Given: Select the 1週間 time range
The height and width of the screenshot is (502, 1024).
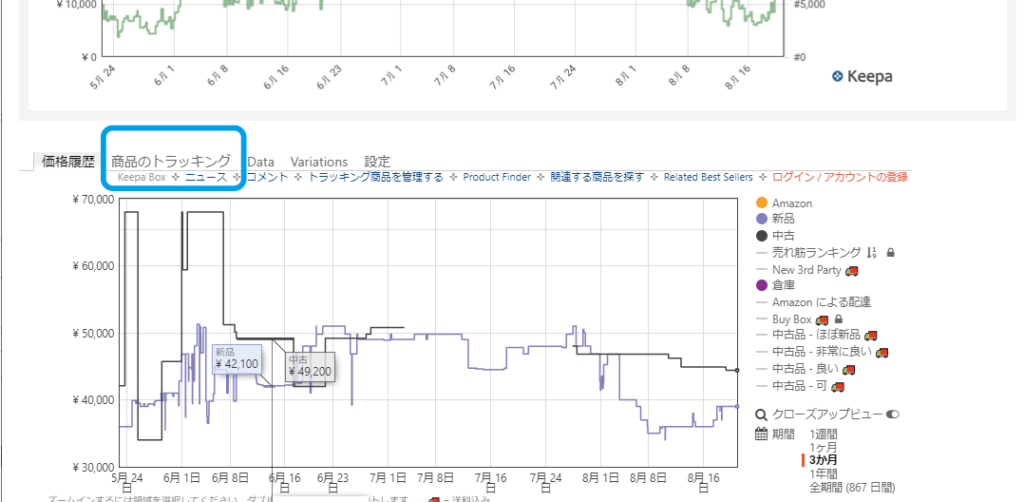Looking at the screenshot, I should click(825, 434).
